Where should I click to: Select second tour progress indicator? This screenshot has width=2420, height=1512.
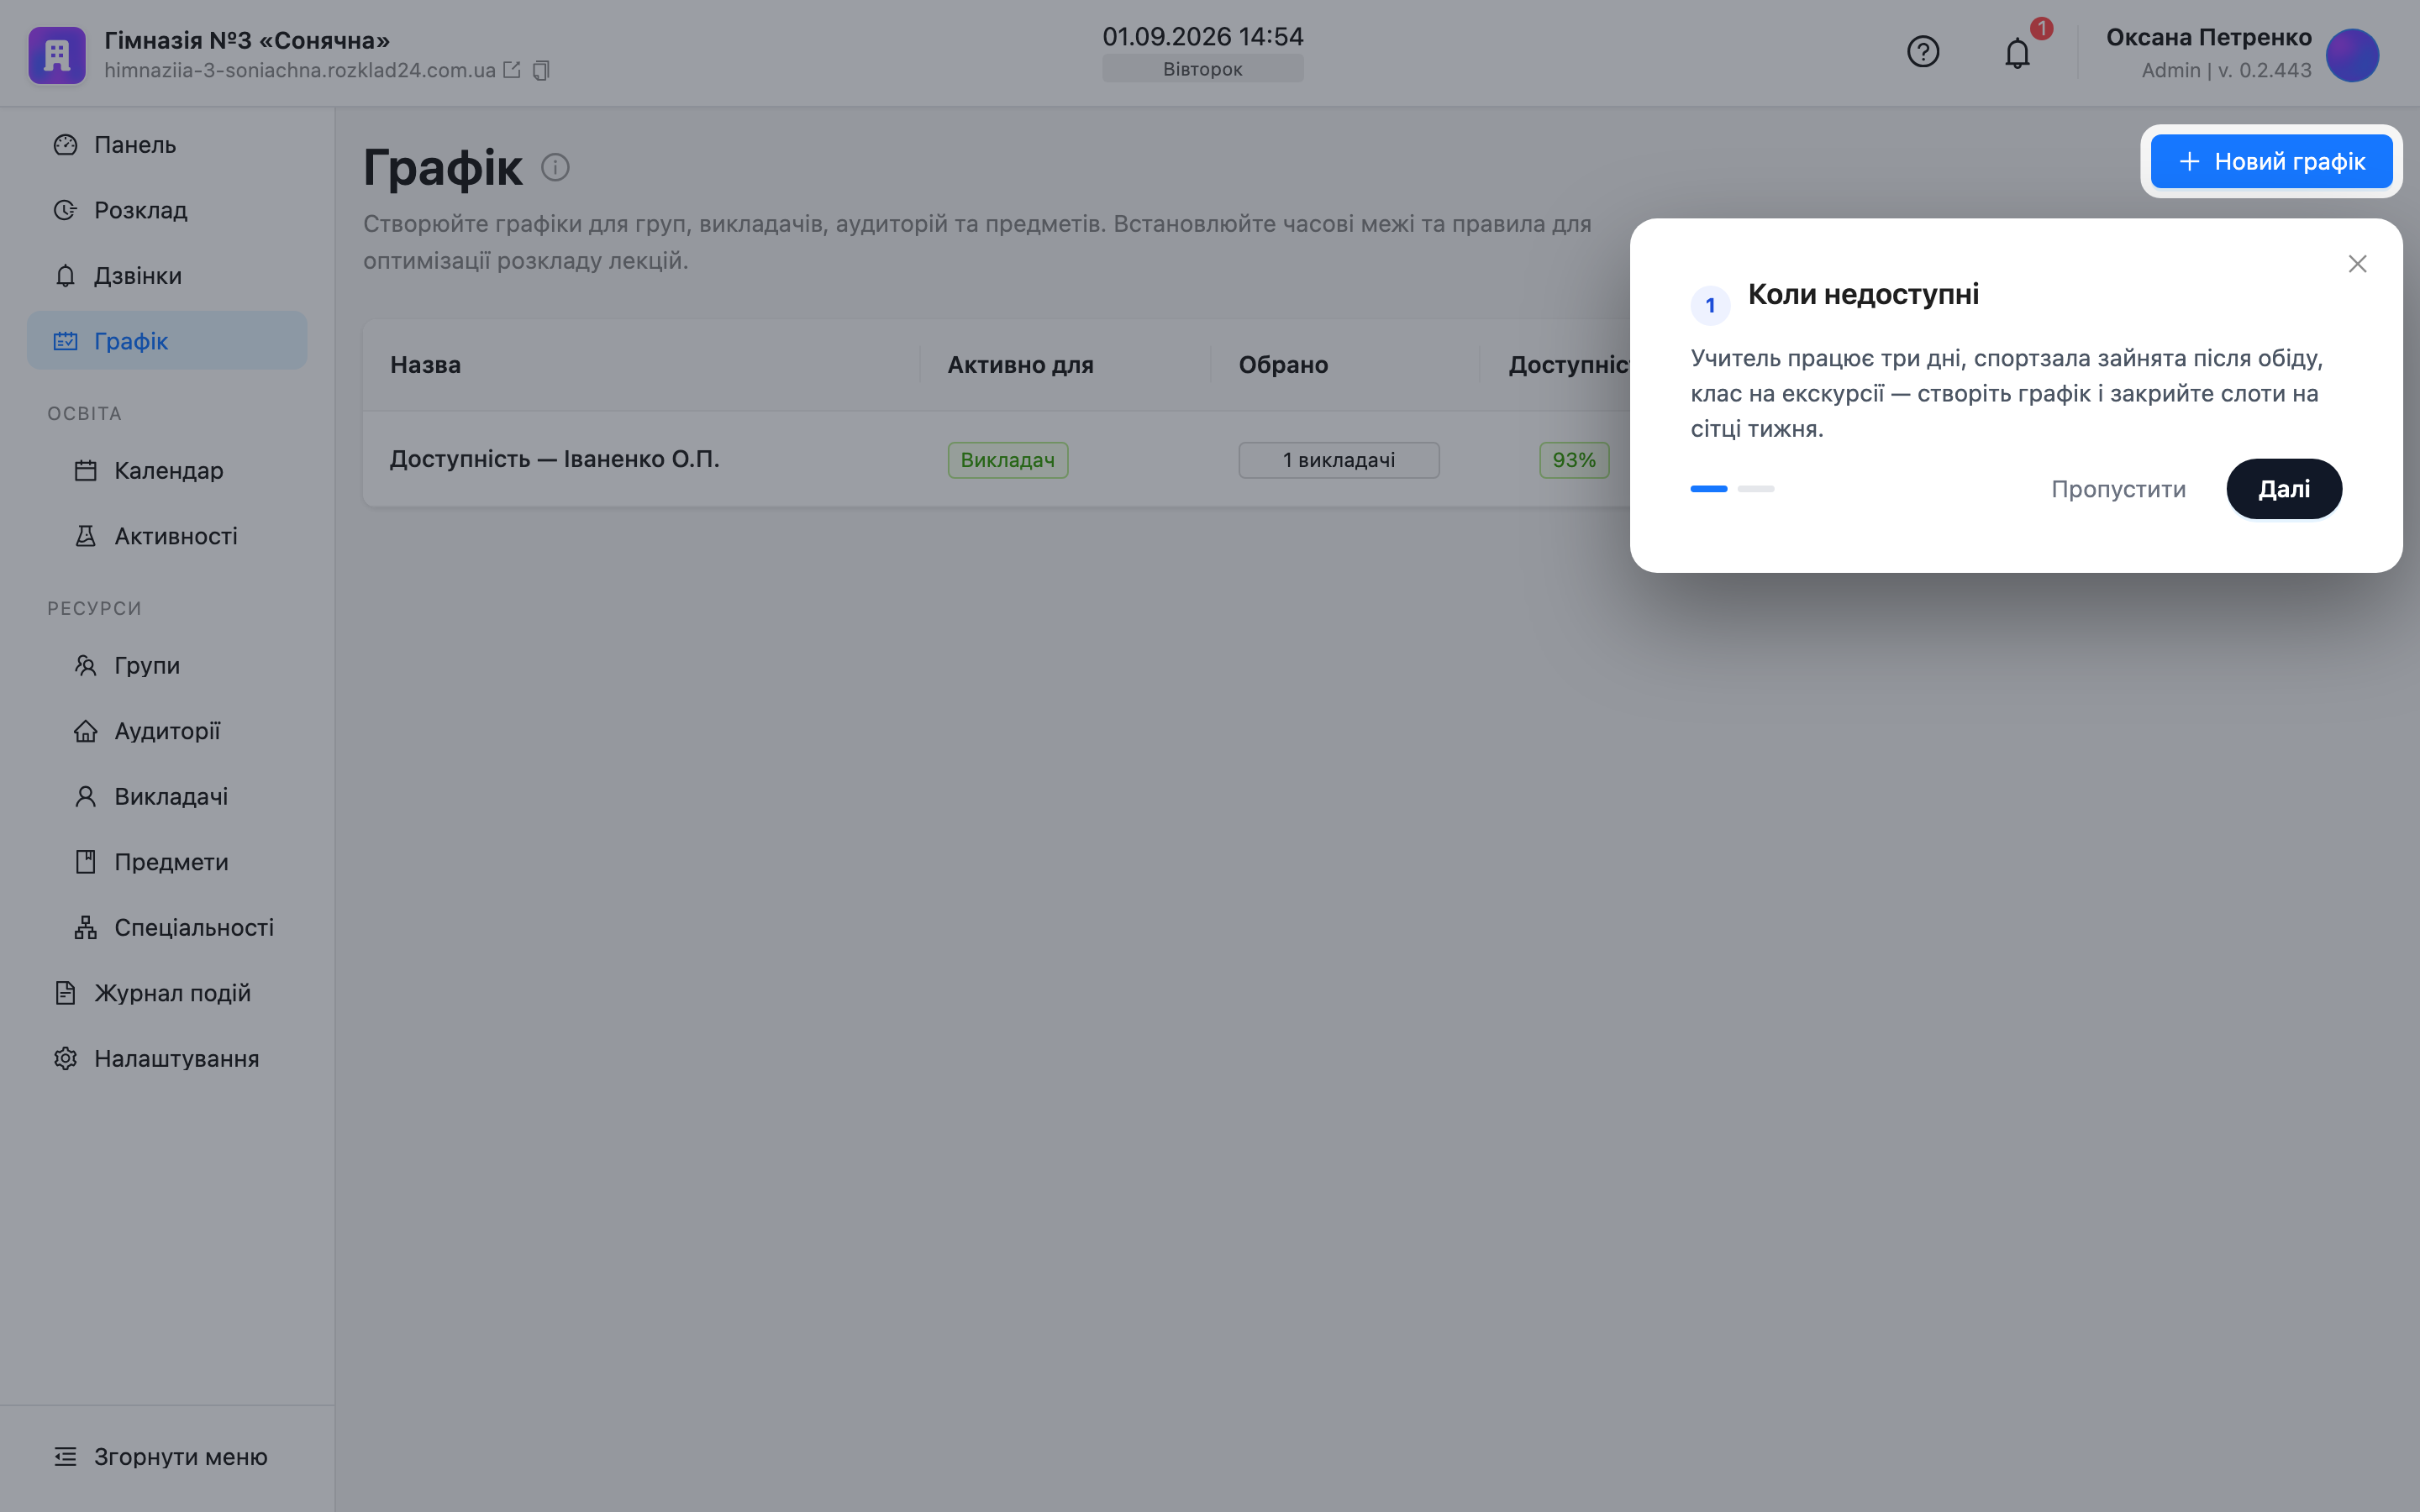click(x=1756, y=489)
